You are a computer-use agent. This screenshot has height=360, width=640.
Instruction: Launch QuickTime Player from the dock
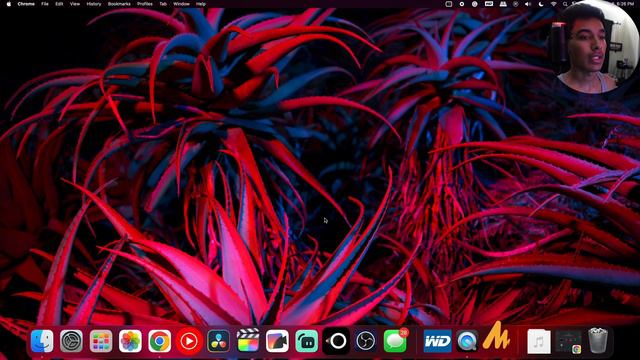(467, 340)
